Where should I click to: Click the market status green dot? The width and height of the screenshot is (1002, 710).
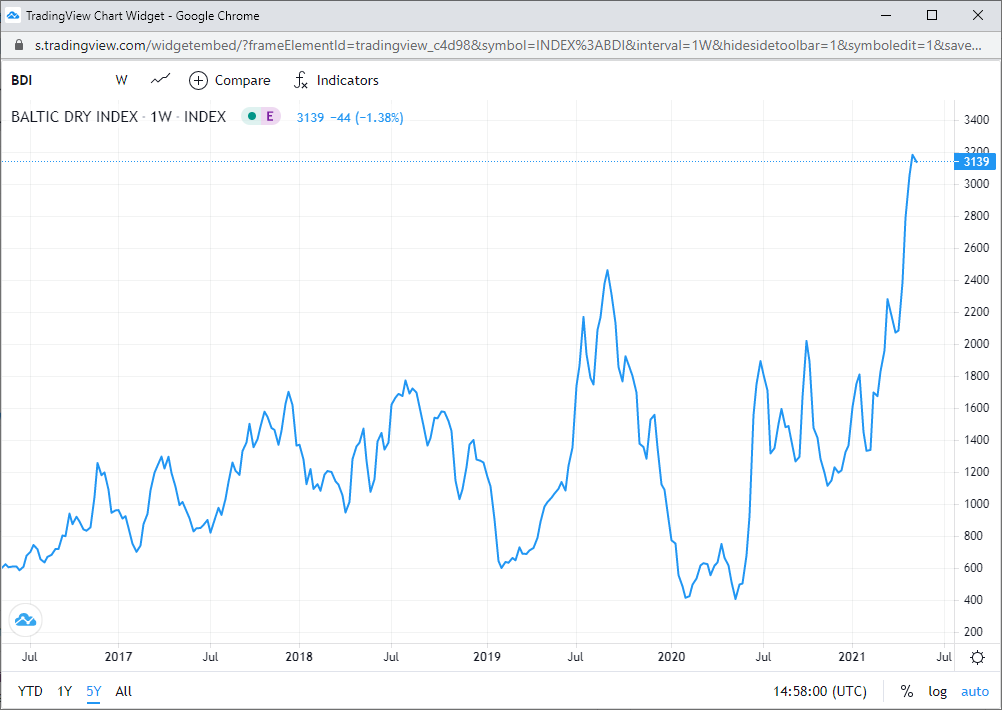pyautogui.click(x=251, y=117)
